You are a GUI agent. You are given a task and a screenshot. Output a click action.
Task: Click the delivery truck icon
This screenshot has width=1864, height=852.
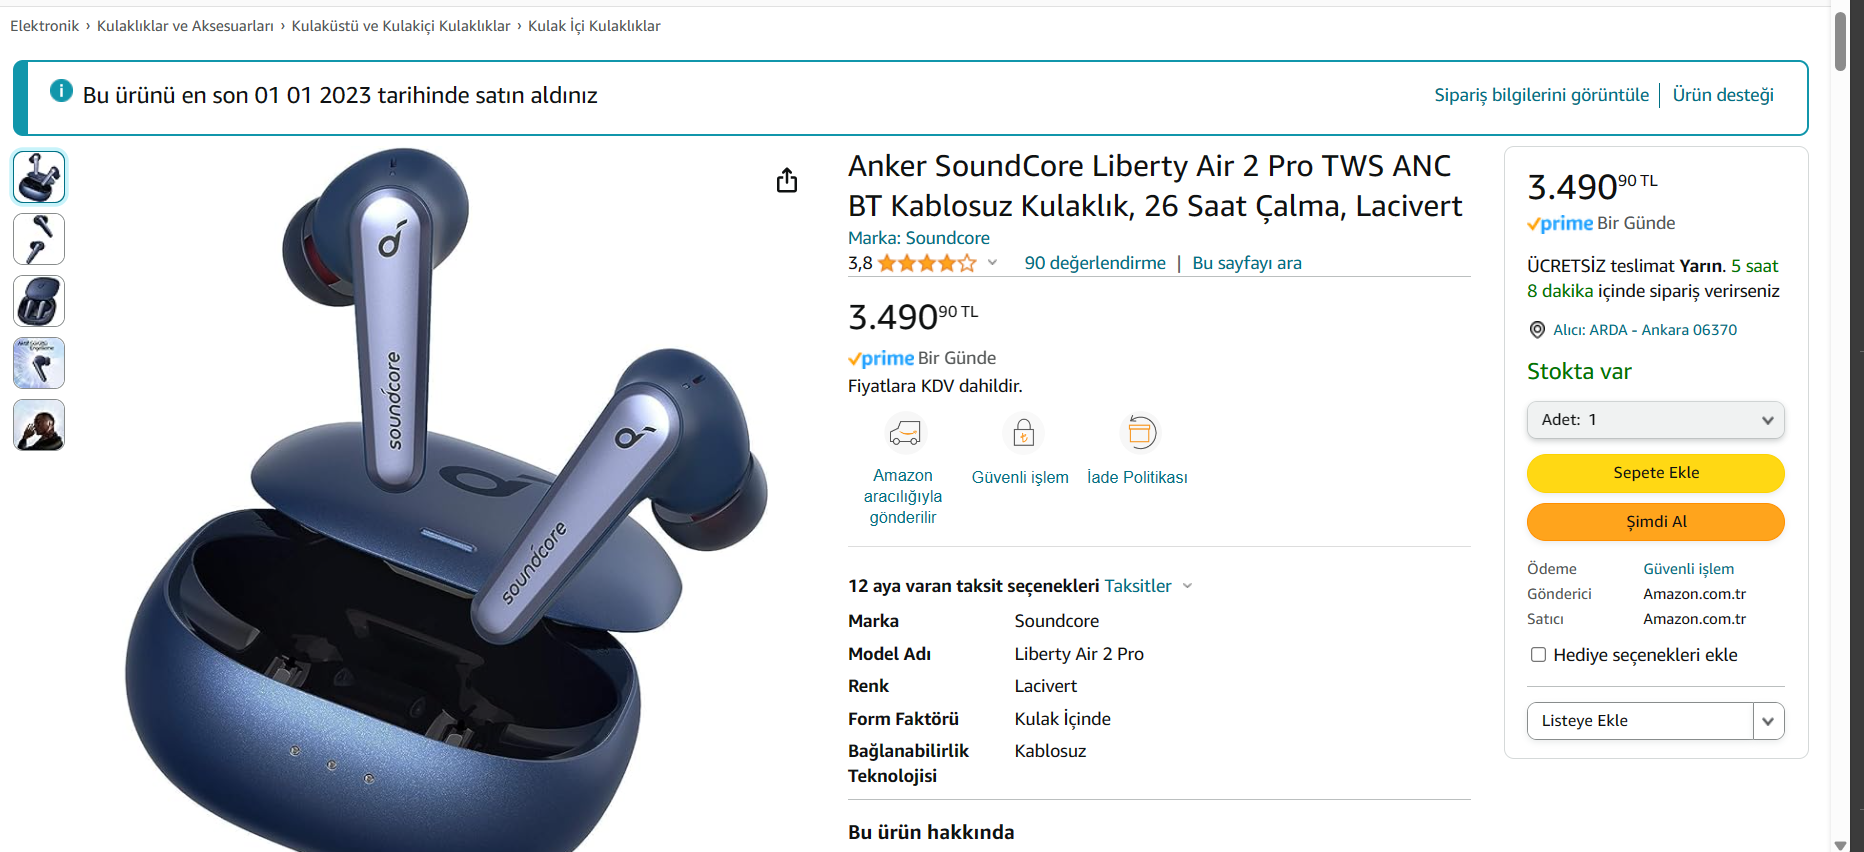pos(904,433)
